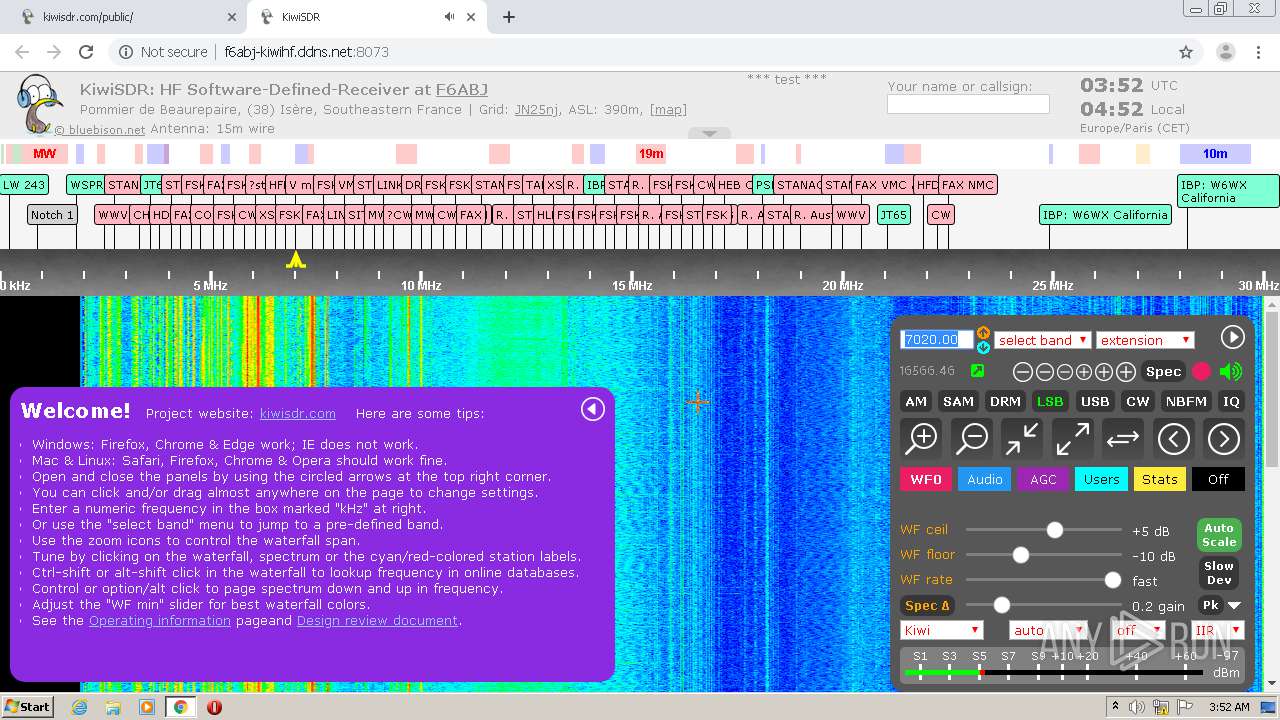Toggle the Slow Dev button
Screen dimensions: 1280x720
click(x=1219, y=573)
